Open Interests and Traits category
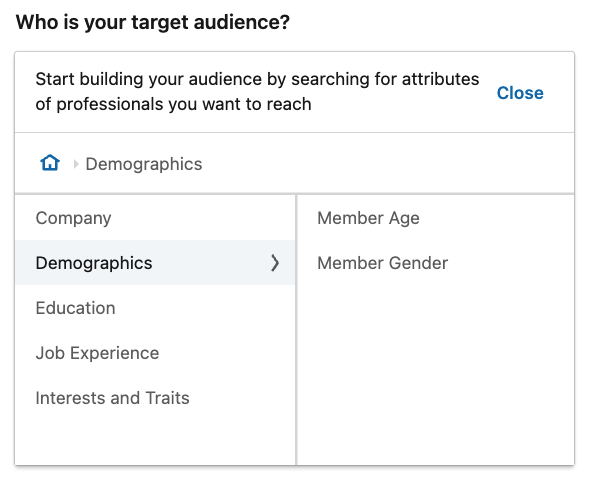 coord(155,398)
